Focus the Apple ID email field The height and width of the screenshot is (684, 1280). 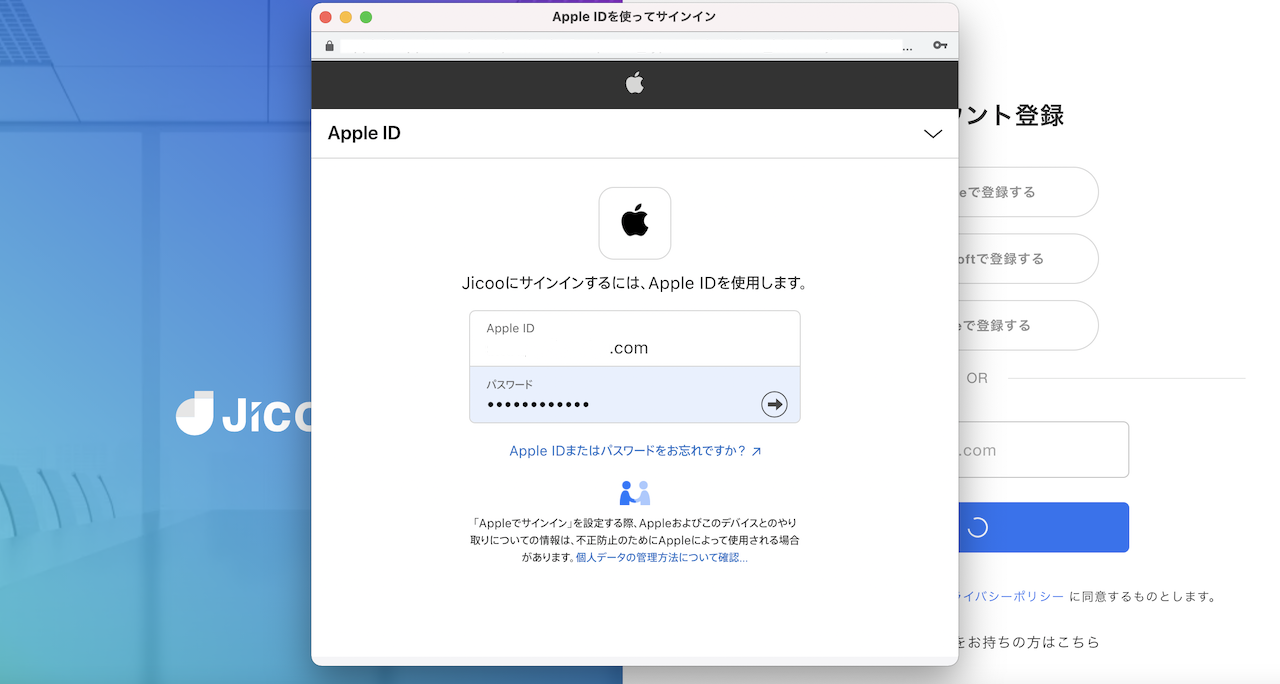[x=635, y=338]
